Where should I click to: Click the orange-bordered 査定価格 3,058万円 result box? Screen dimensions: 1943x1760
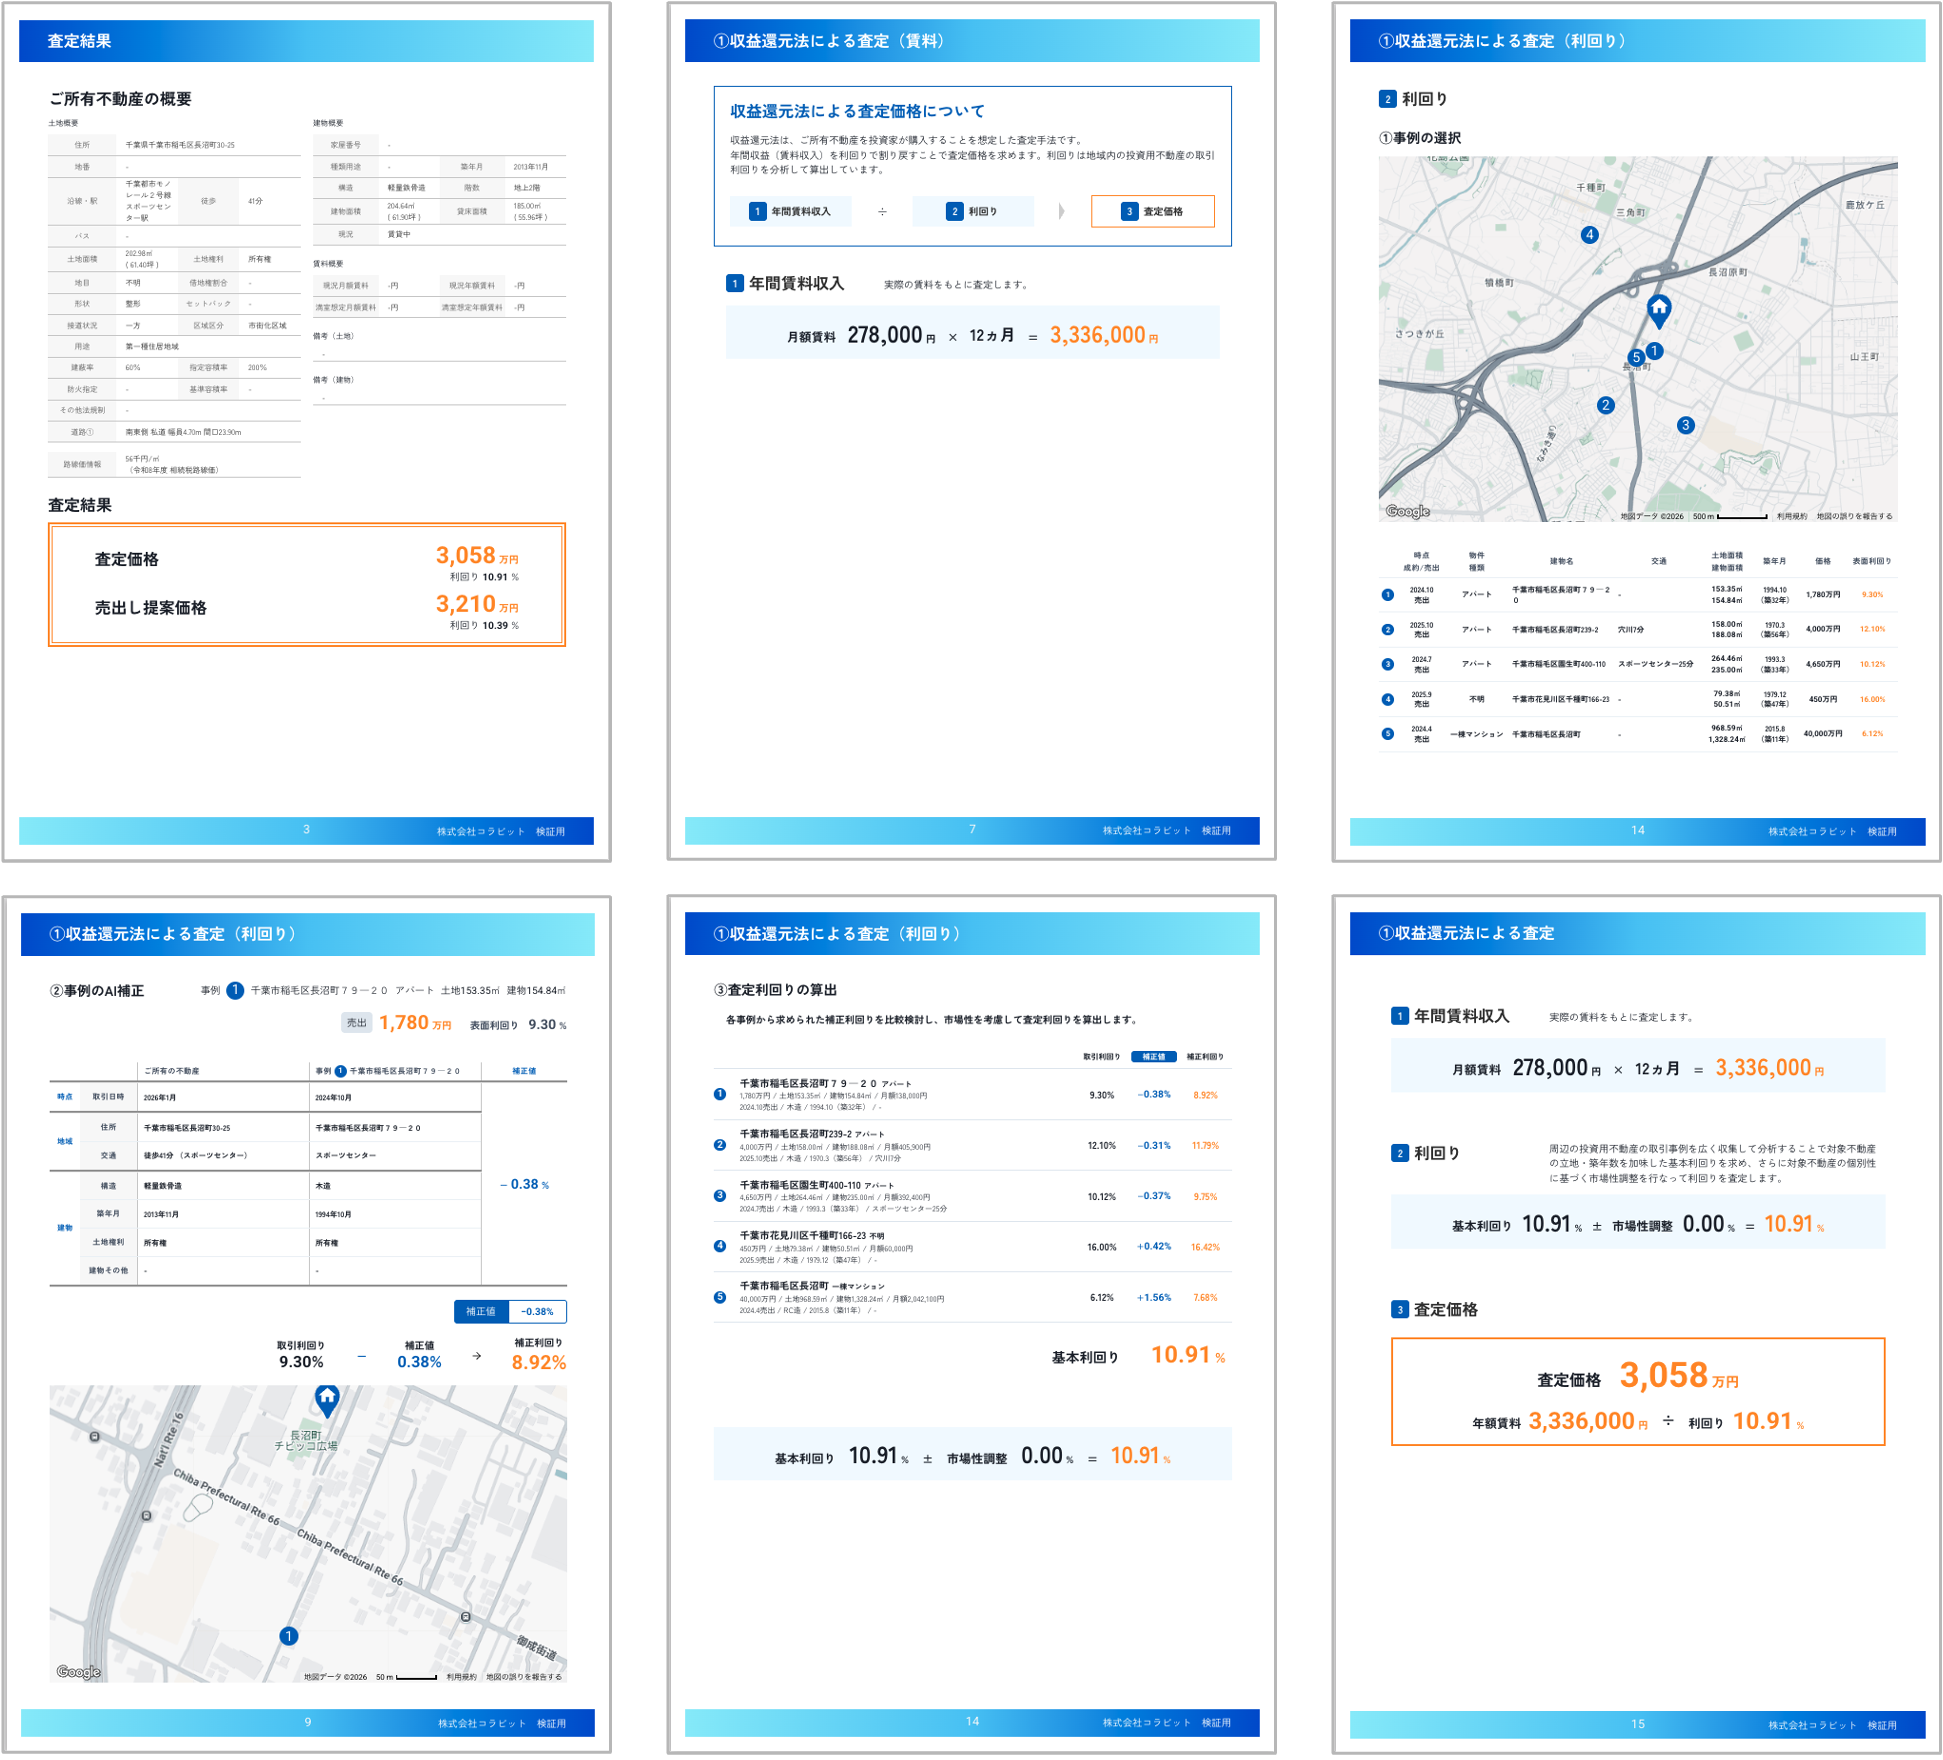[x=1637, y=1391]
